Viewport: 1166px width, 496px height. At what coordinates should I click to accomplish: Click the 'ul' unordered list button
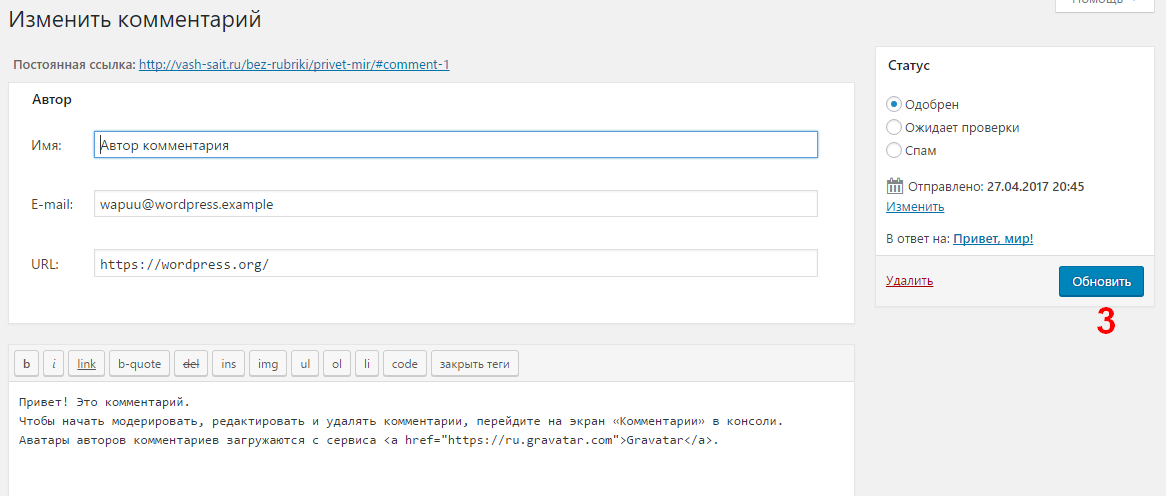click(x=305, y=364)
